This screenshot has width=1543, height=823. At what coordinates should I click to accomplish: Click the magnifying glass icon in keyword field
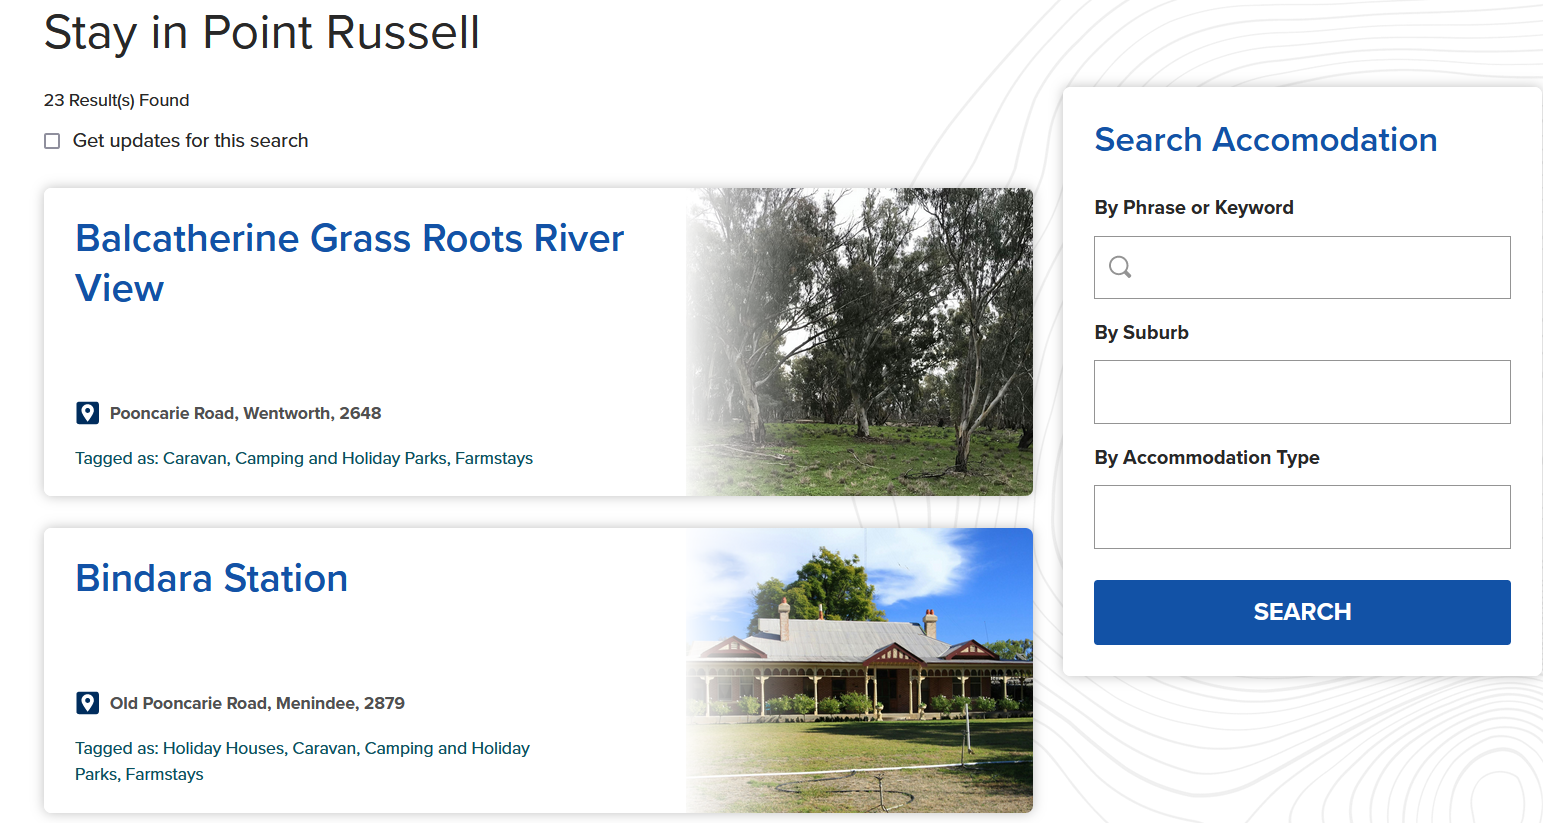coord(1120,266)
